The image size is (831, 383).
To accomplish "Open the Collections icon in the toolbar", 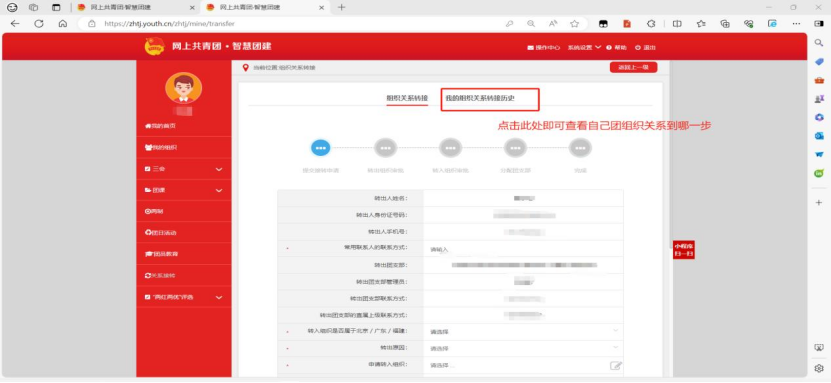I will [x=725, y=23].
